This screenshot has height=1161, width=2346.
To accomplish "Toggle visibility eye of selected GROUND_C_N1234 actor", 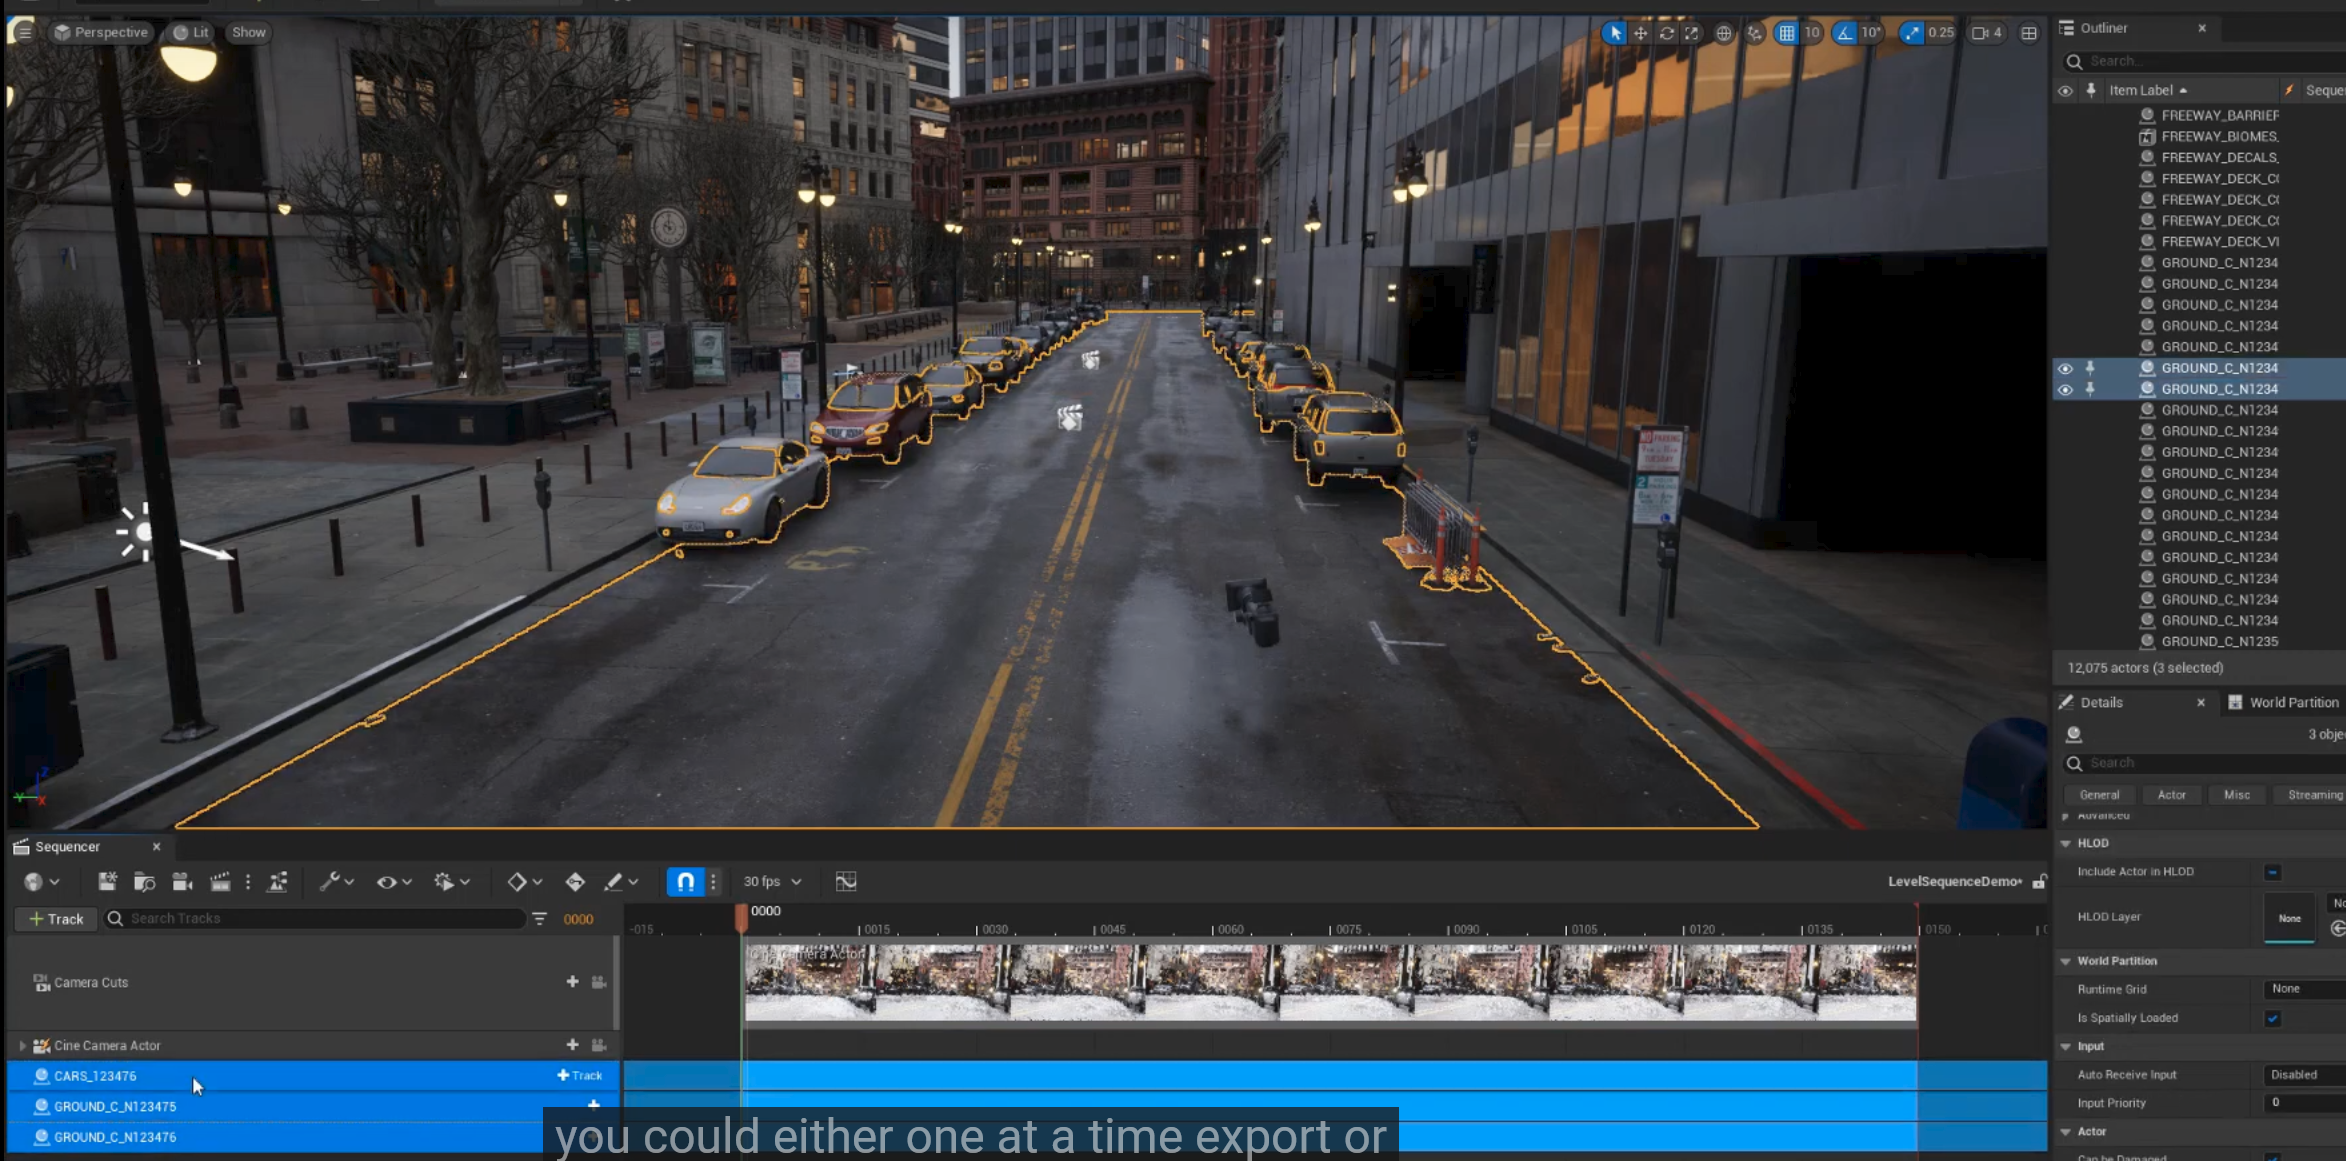I will (x=2065, y=368).
